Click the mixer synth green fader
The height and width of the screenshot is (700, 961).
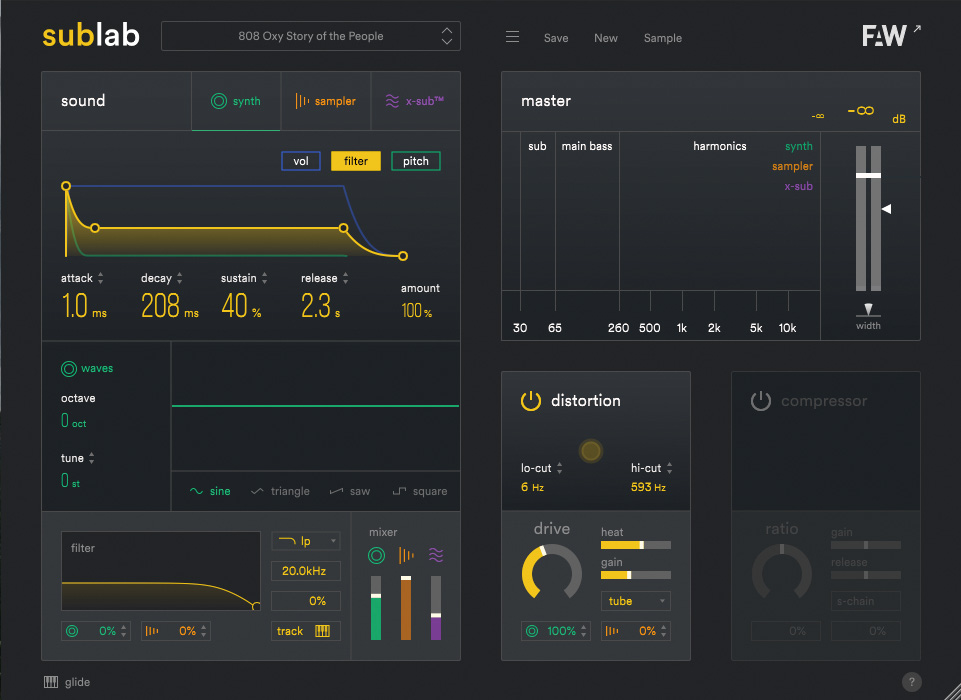coord(376,608)
